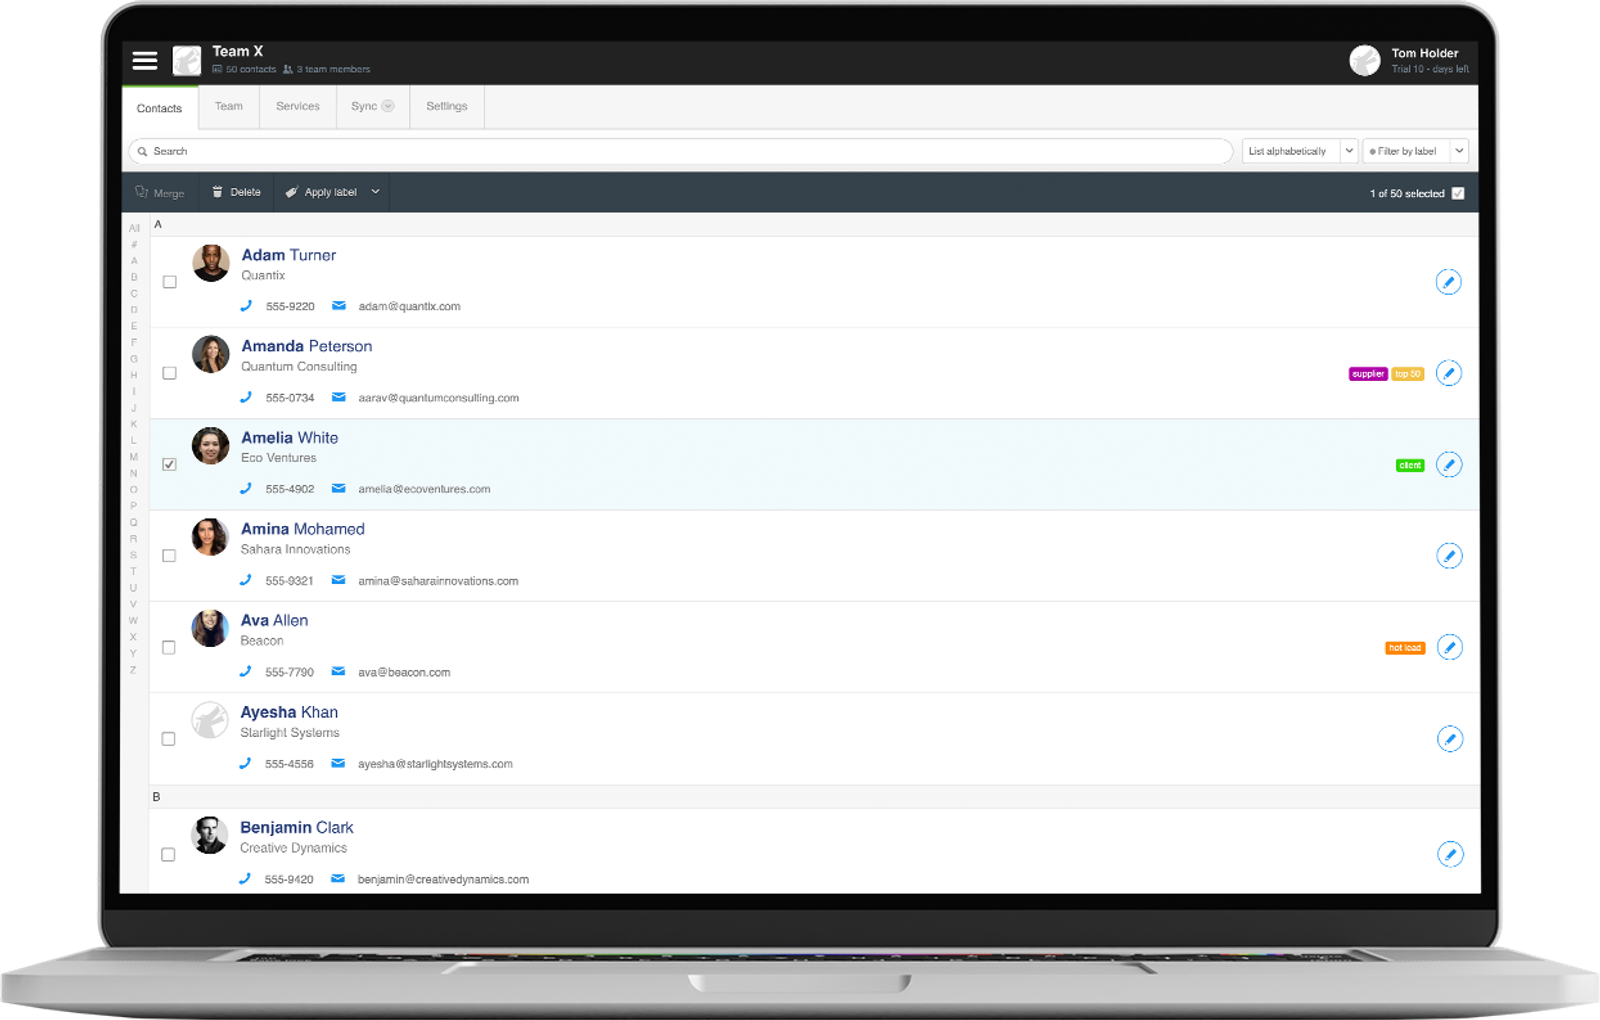Screen dimensions: 1600x1020
Task: Click the phone icon for Ayesha Khan
Action: pyautogui.click(x=245, y=763)
